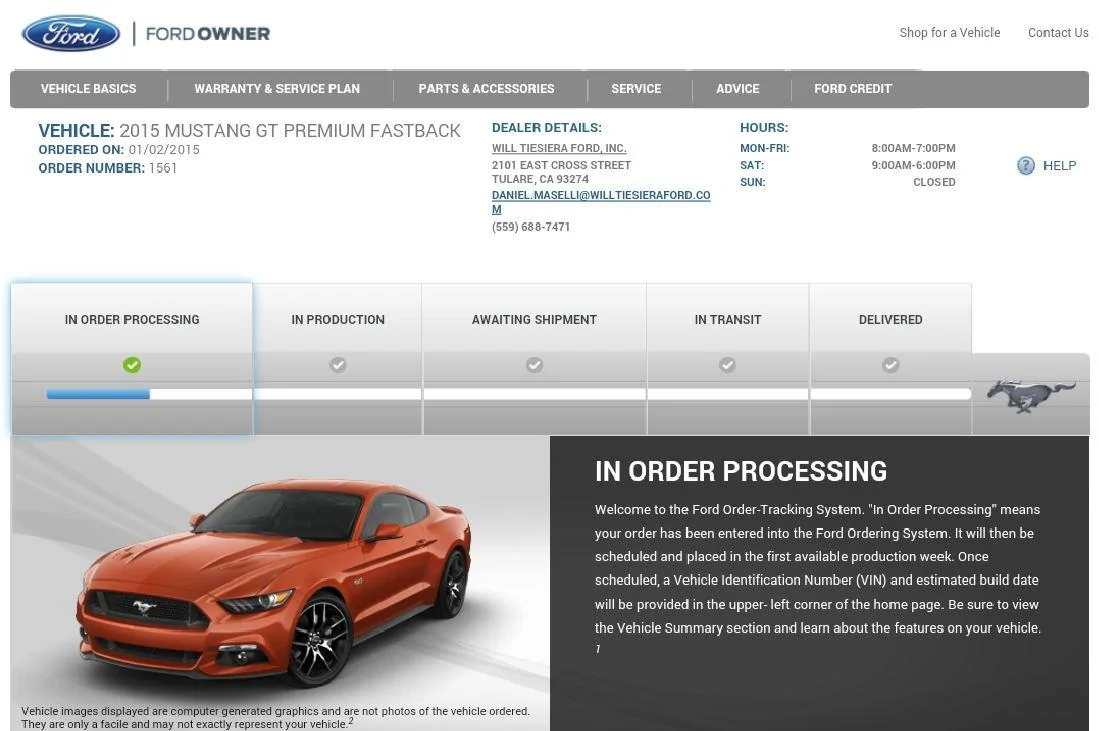Click the running Mustang pony icon

1031,395
